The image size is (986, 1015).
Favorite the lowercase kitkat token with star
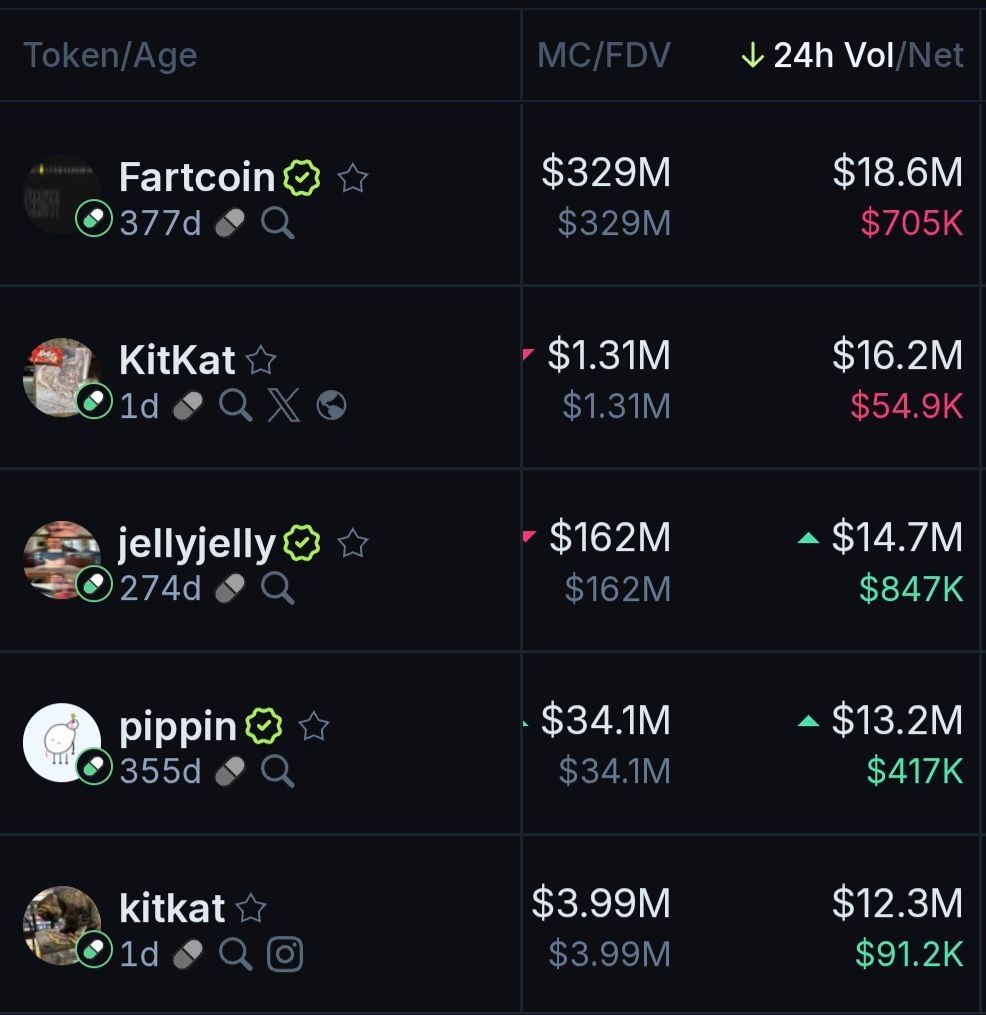pos(251,909)
